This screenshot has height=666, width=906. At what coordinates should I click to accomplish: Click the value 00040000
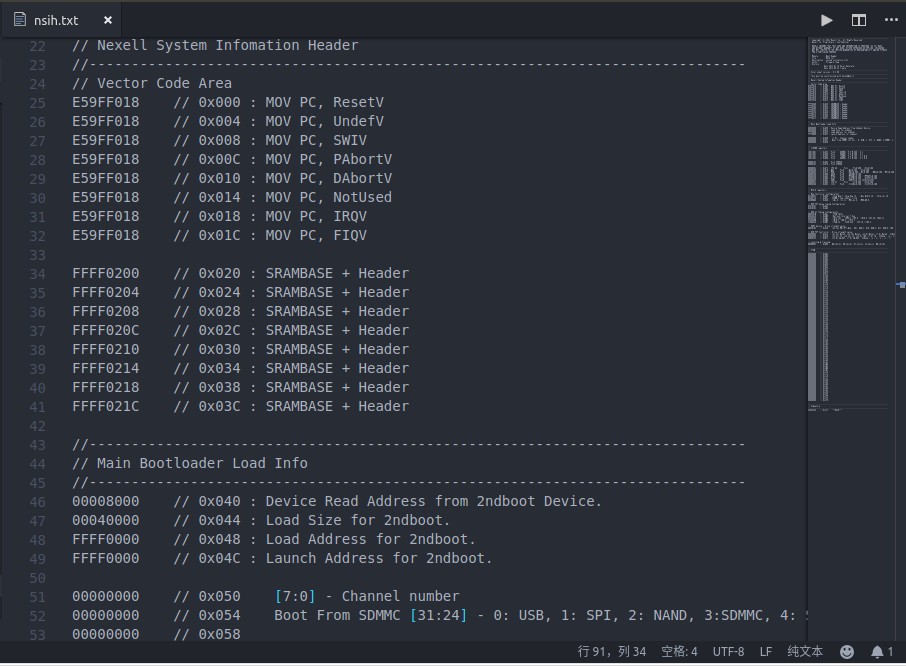coord(106,520)
